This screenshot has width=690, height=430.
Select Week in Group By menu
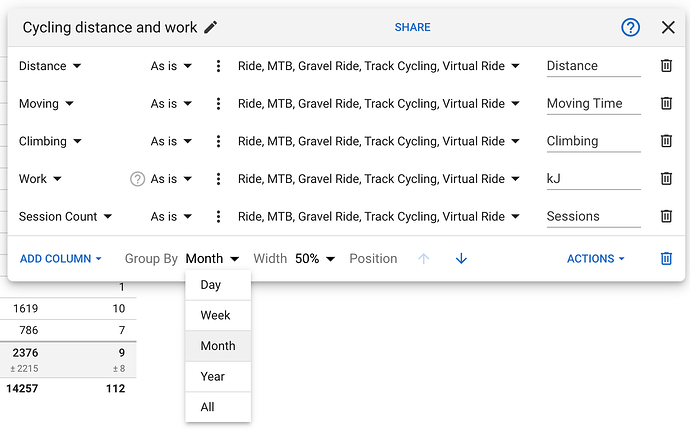point(216,315)
